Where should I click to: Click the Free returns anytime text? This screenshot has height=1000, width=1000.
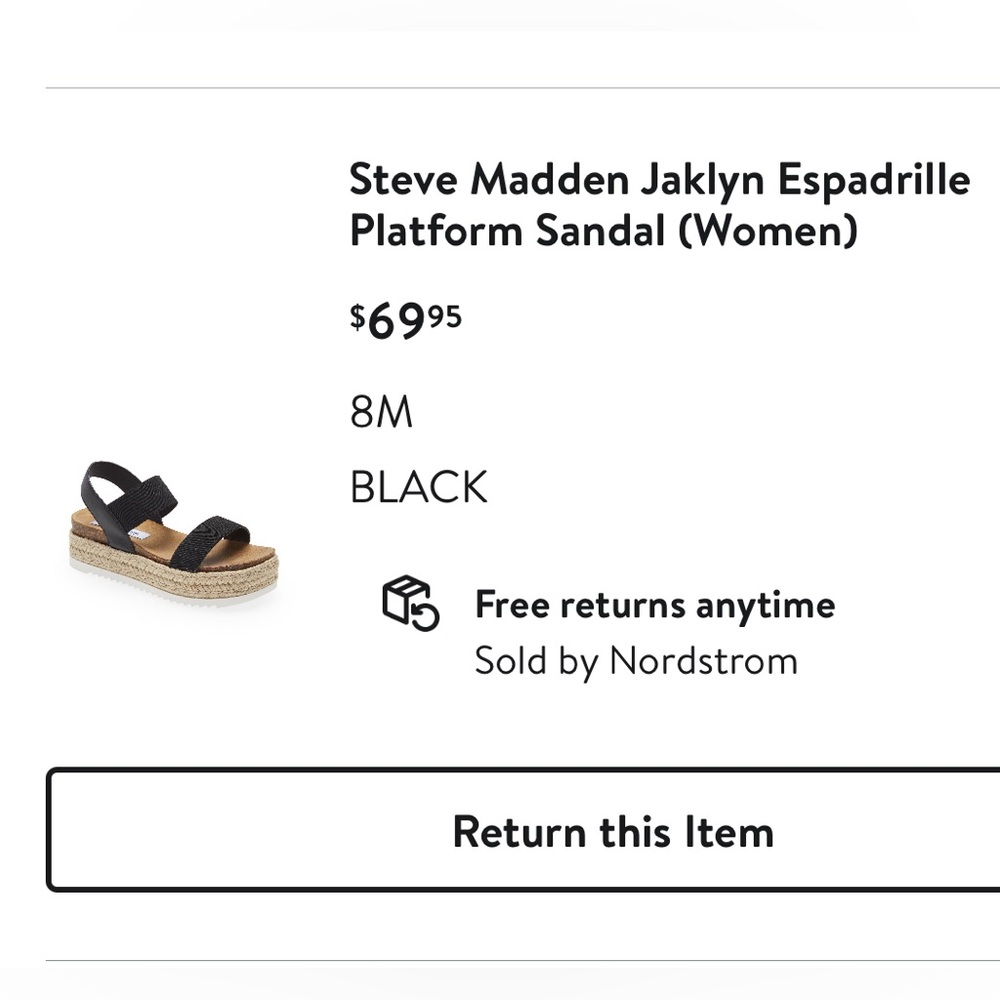[655, 603]
